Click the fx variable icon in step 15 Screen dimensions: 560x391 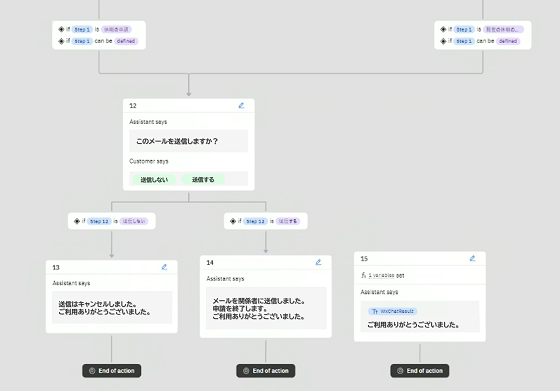click(x=364, y=275)
